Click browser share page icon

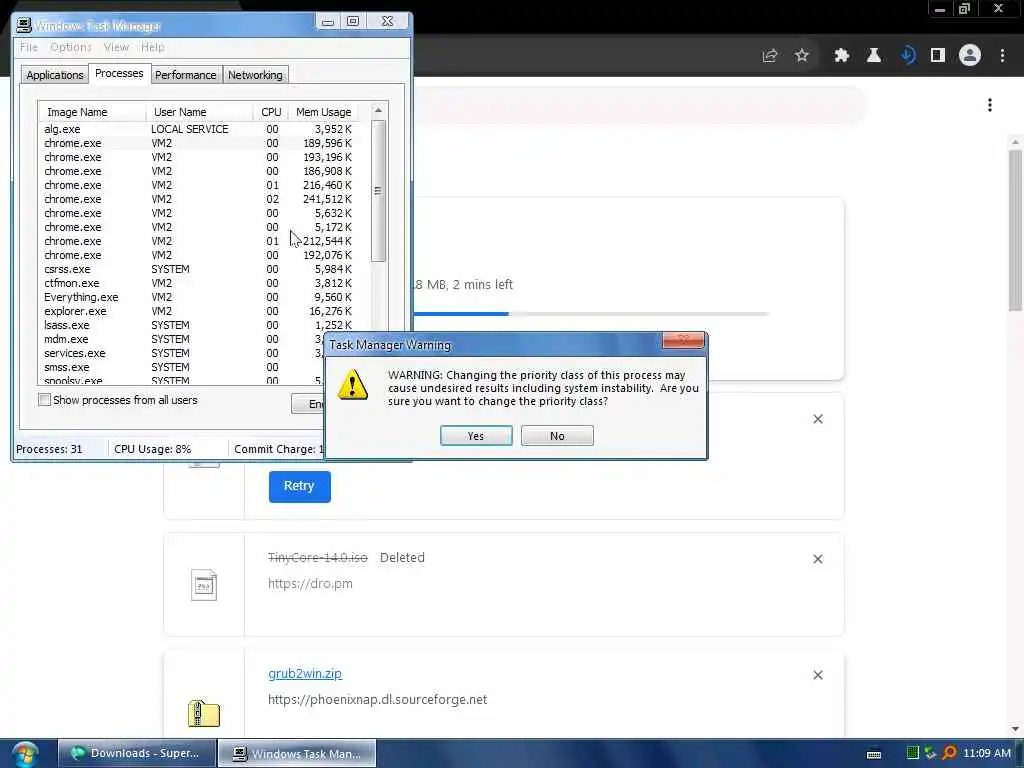(x=769, y=56)
